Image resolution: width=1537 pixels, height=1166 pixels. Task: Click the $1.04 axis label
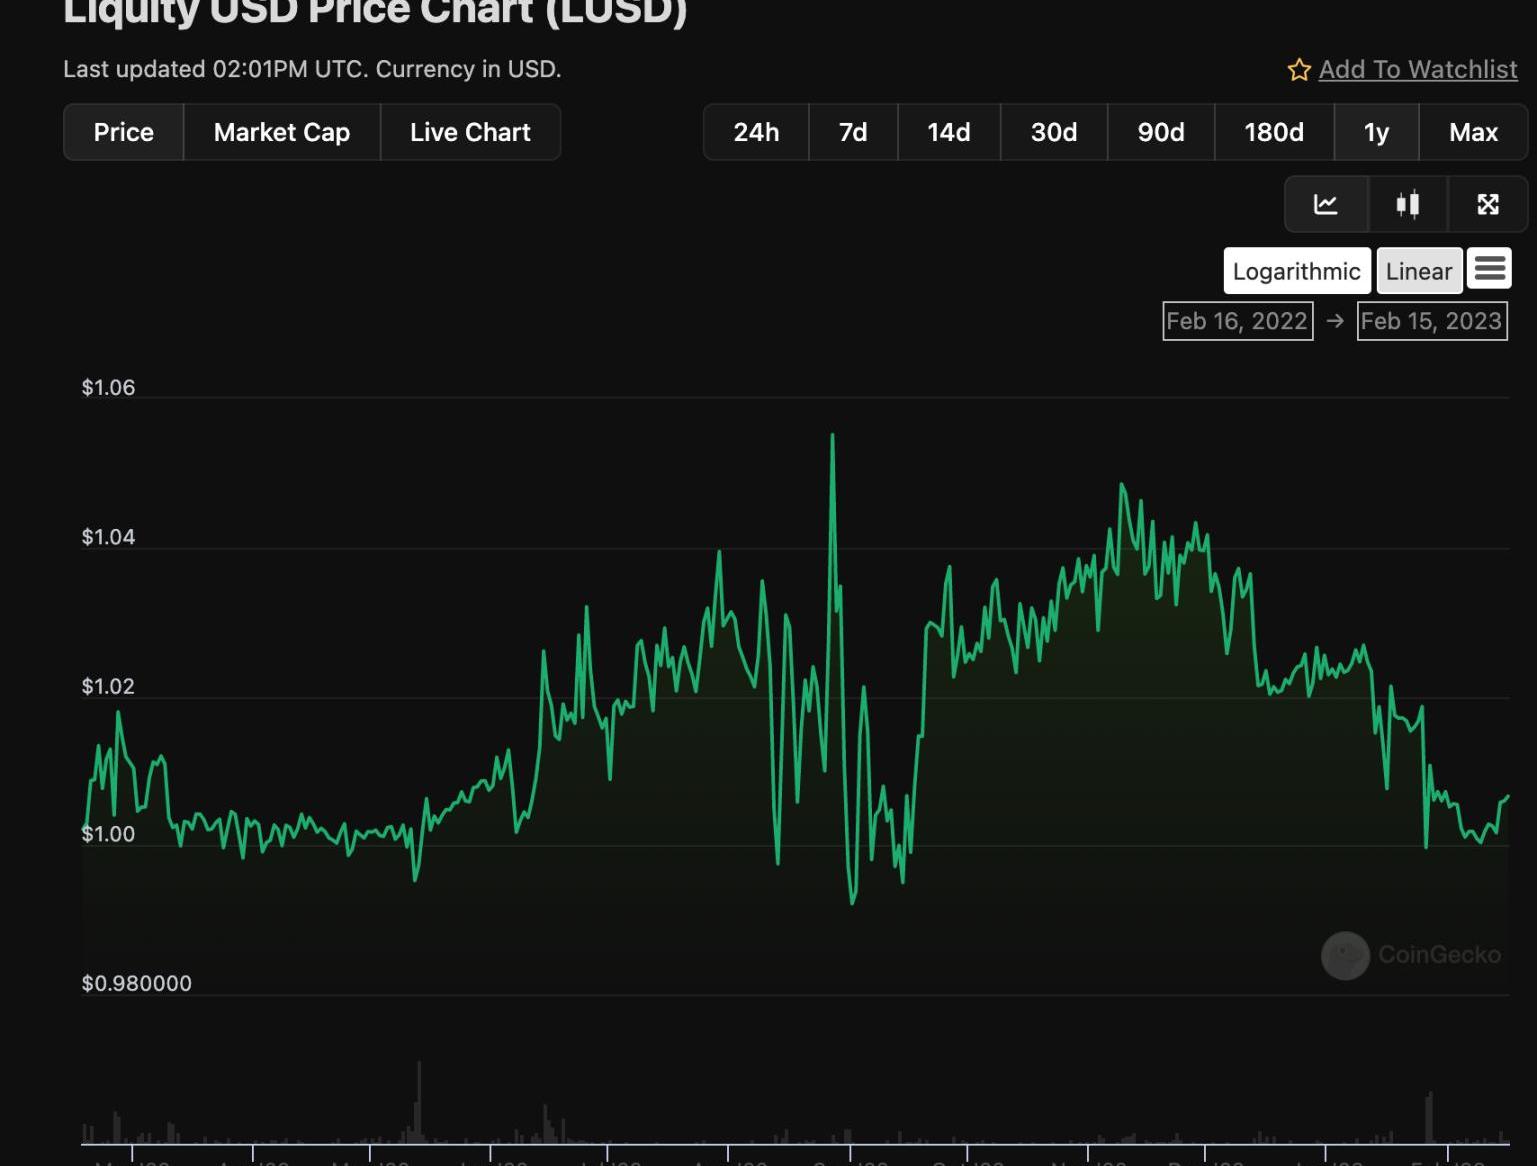tap(108, 537)
